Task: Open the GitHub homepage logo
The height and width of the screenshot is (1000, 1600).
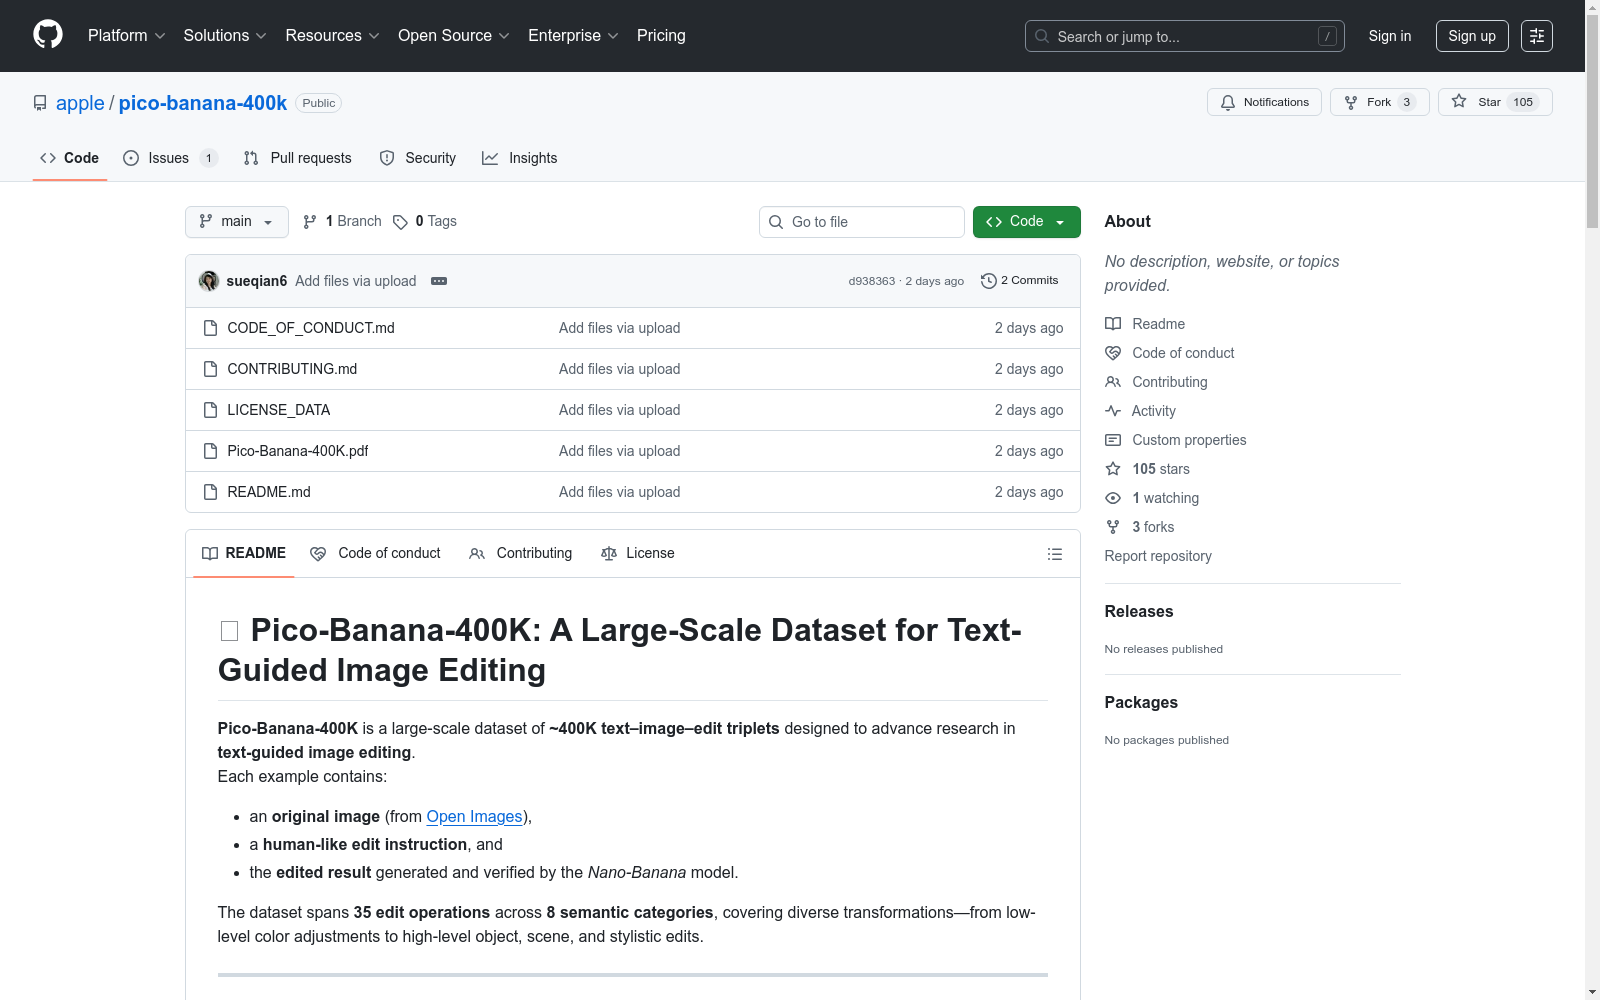Action: [48, 35]
